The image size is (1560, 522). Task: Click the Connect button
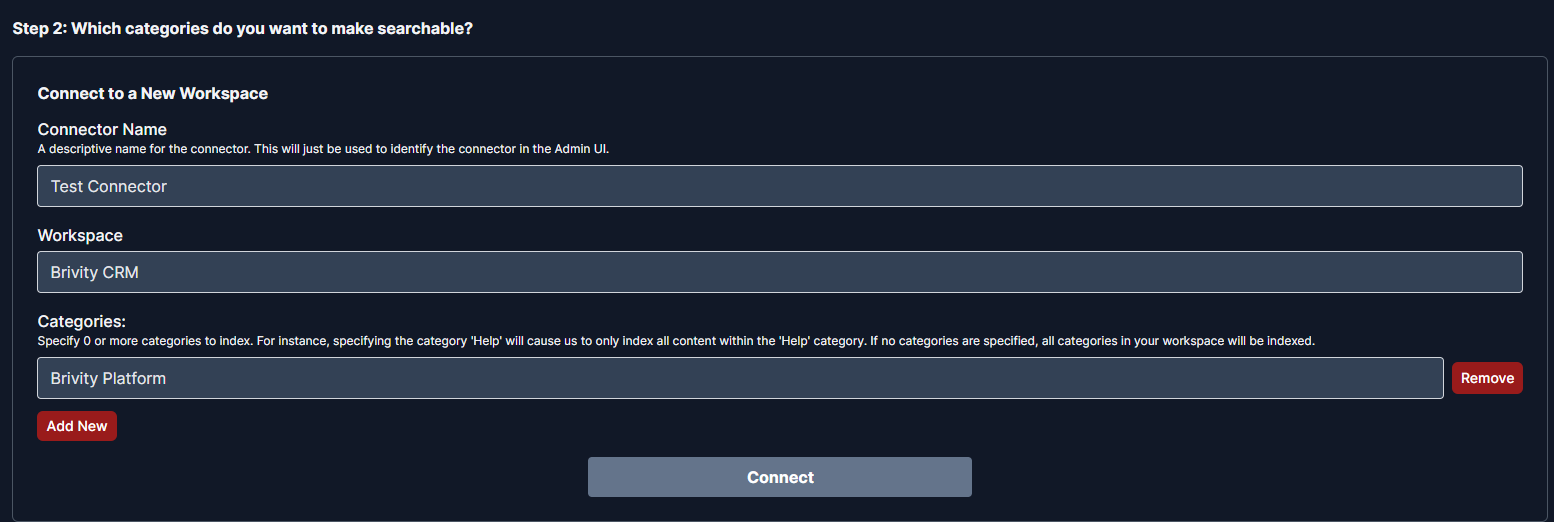click(779, 477)
